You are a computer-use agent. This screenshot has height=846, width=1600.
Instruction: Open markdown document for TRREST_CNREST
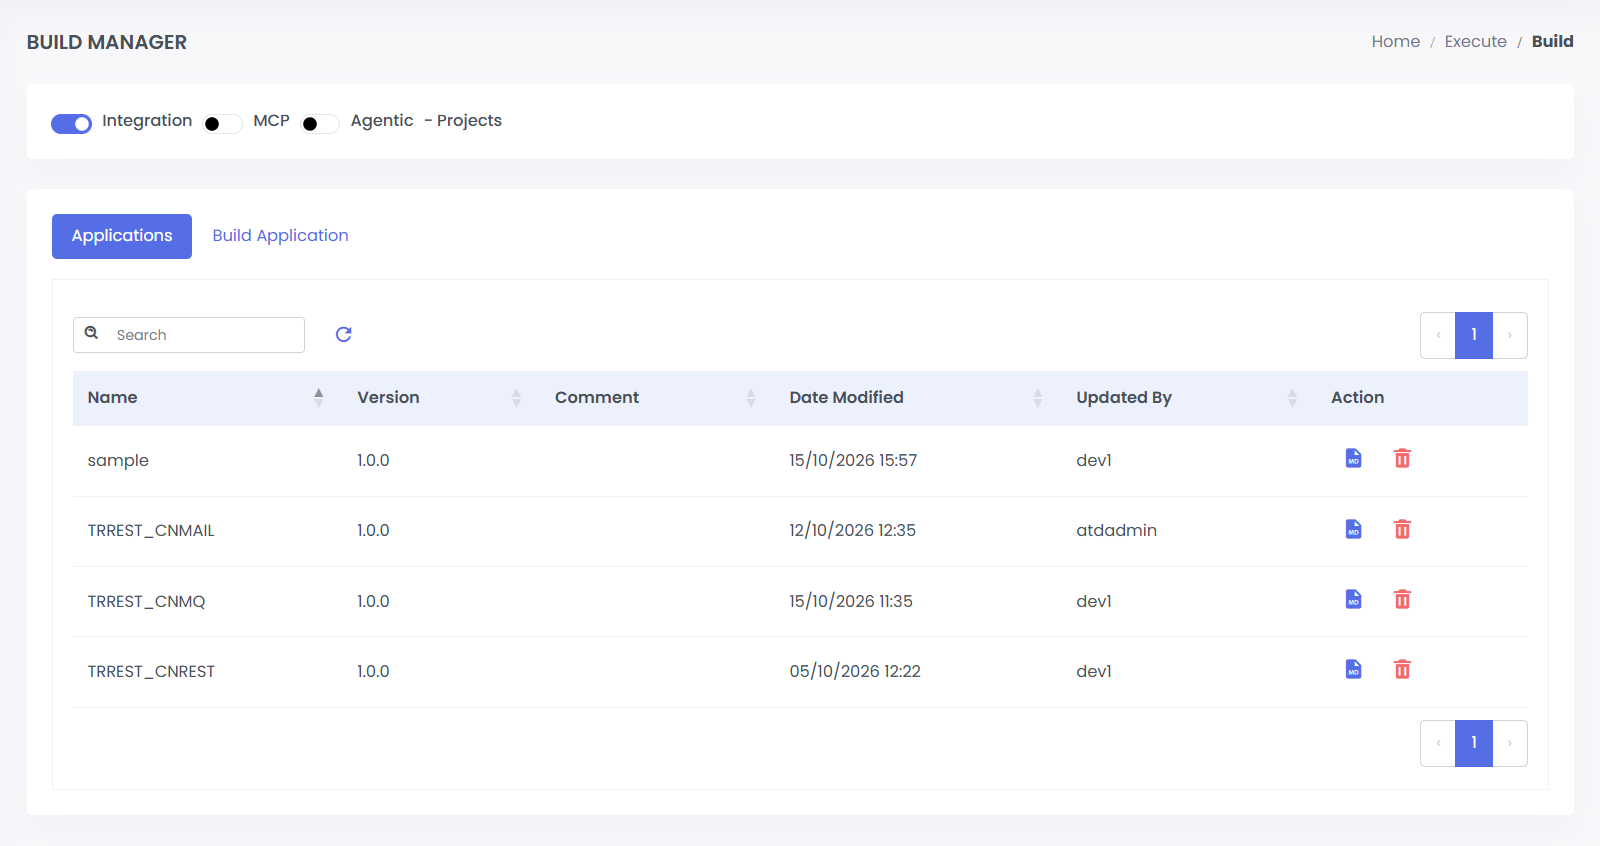[1353, 669]
